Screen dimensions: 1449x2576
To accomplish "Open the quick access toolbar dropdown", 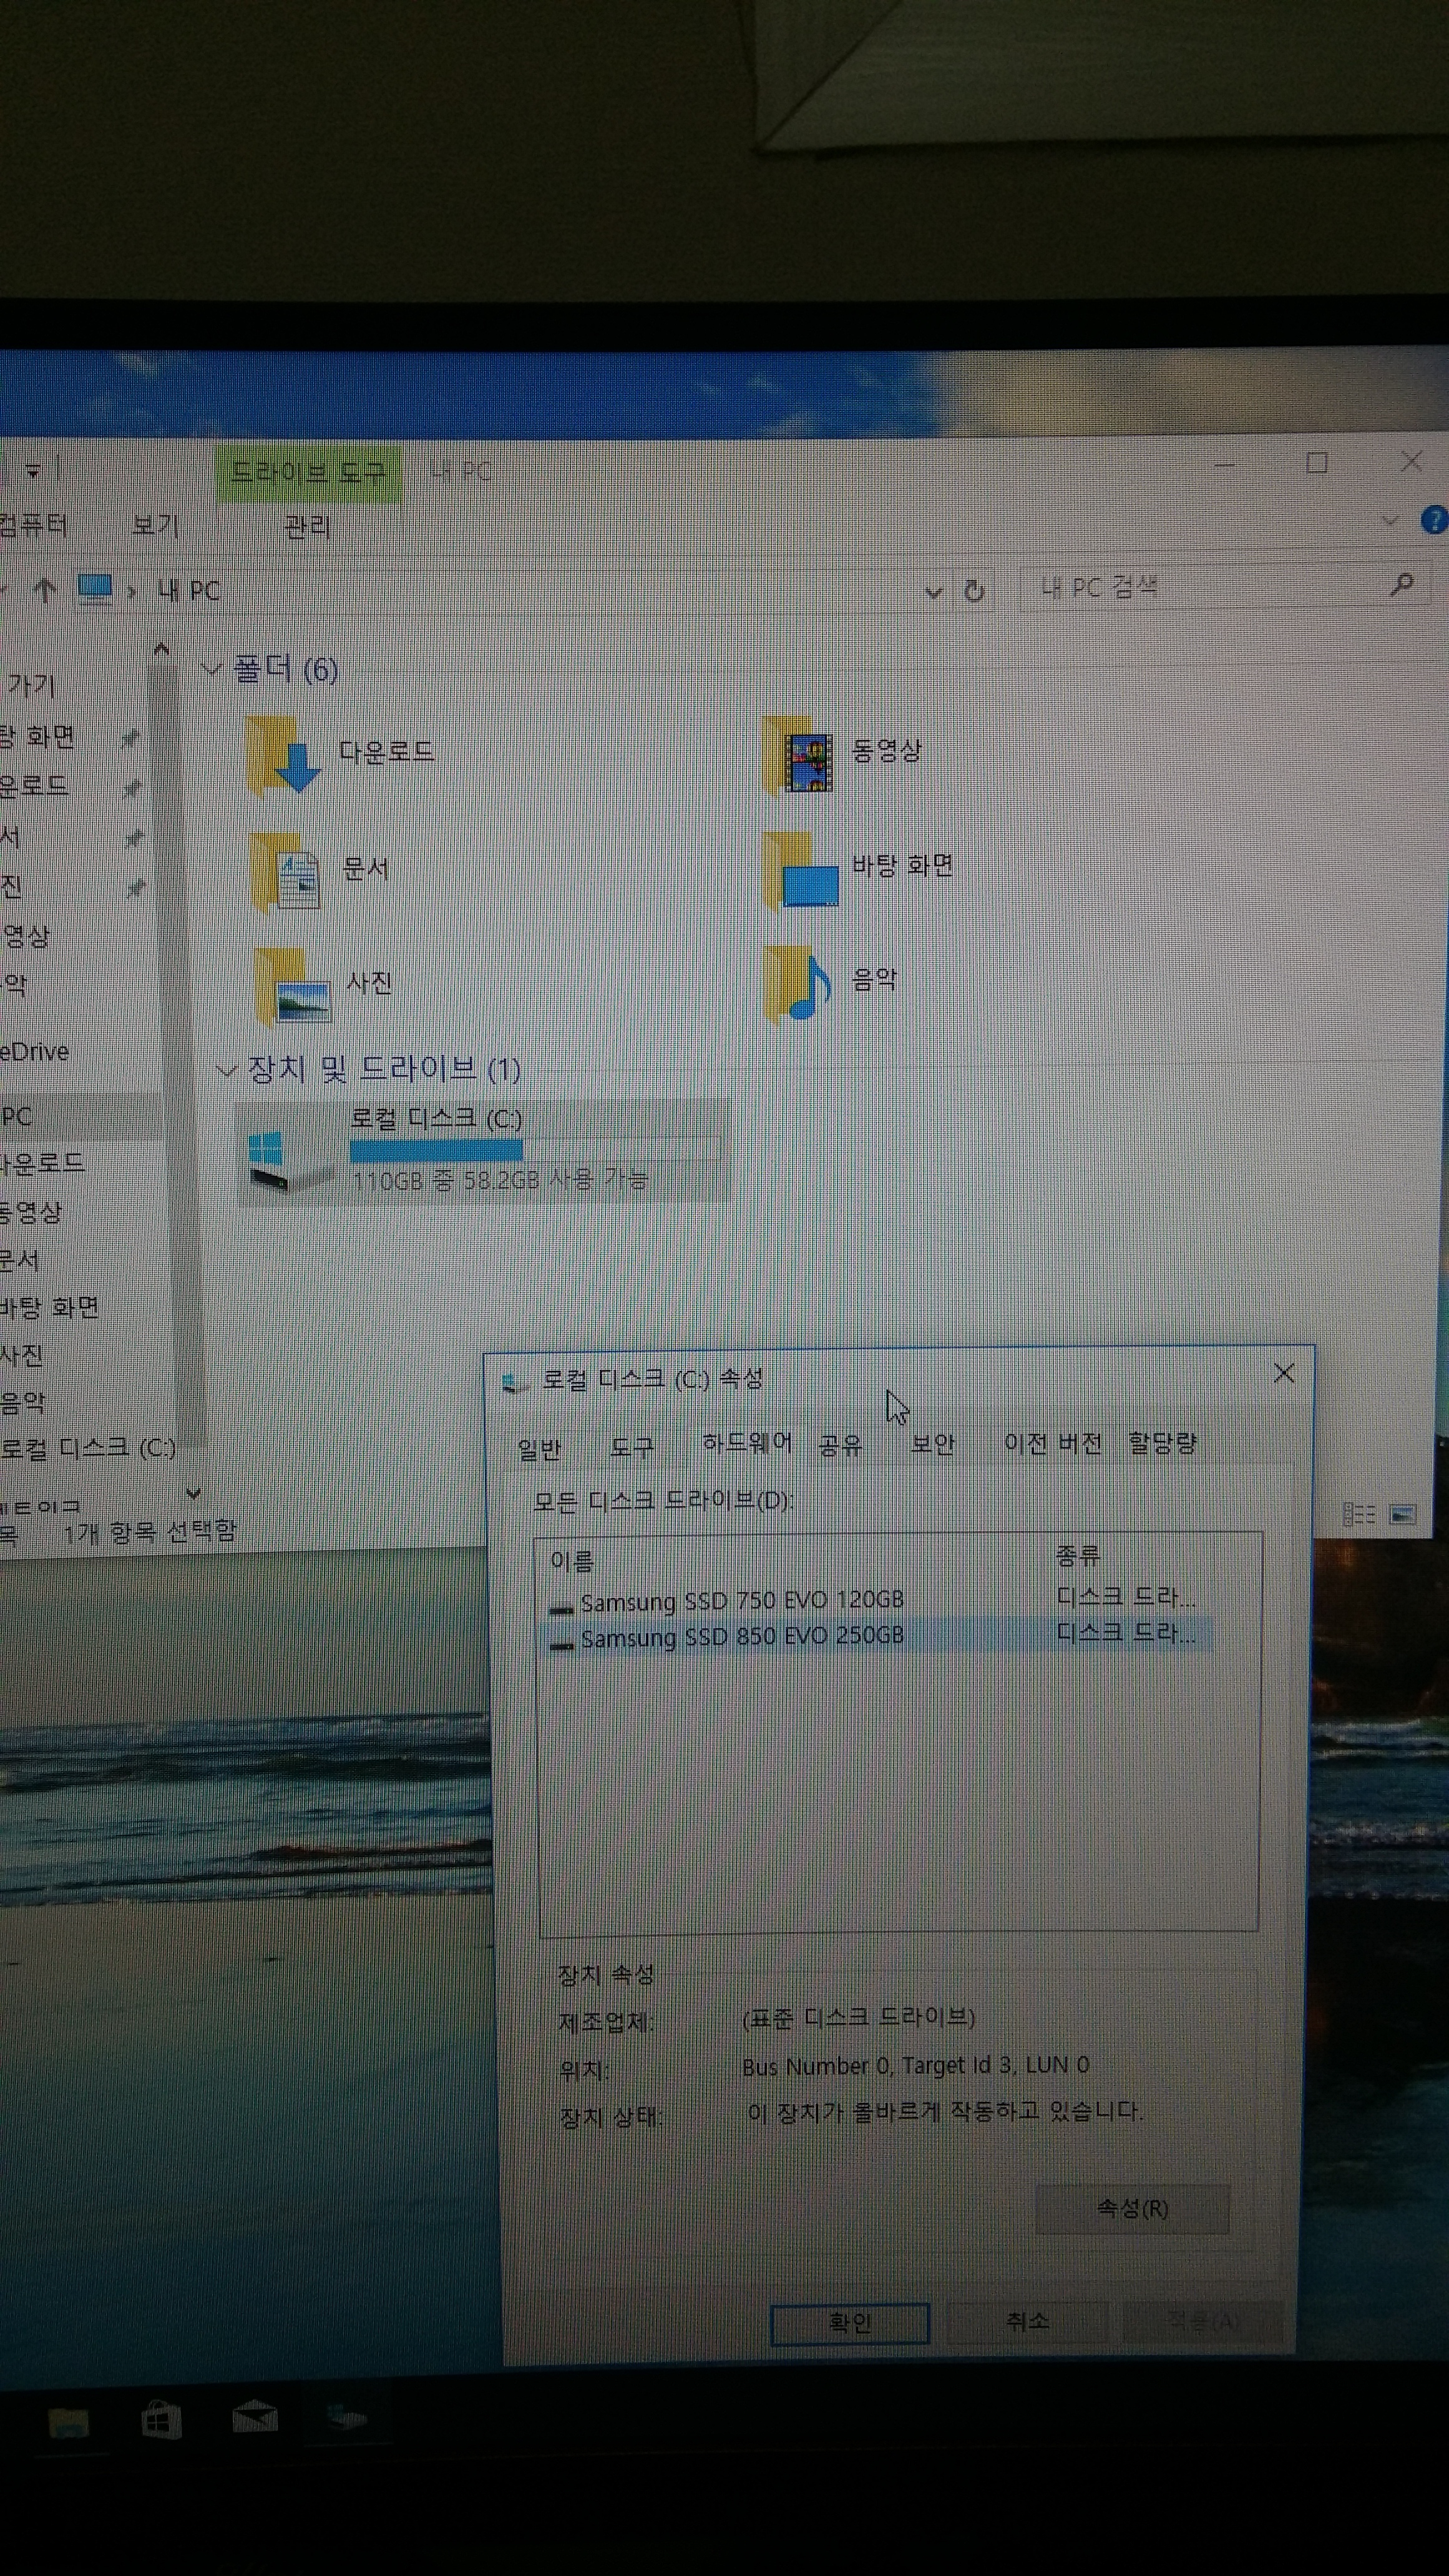I will pos(33,470).
